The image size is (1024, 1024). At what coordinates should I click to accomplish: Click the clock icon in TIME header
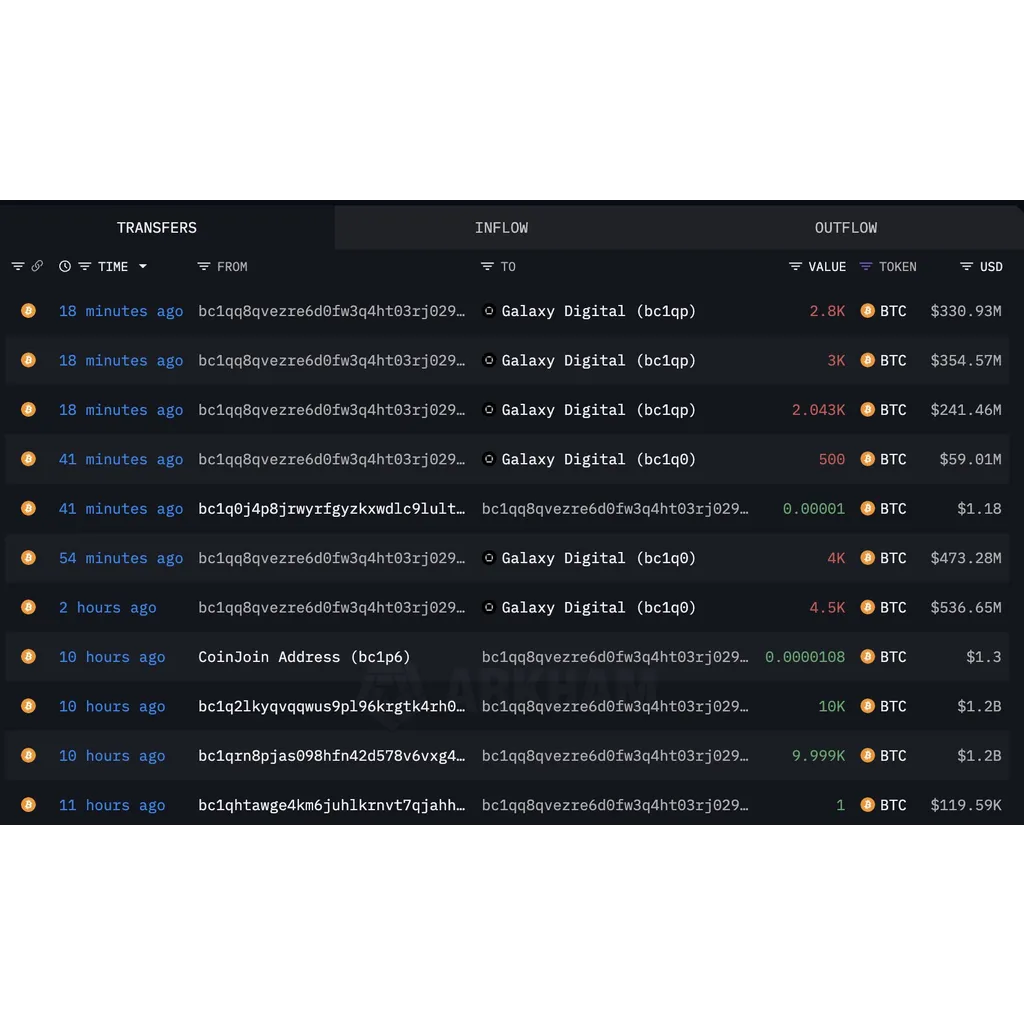click(x=65, y=266)
